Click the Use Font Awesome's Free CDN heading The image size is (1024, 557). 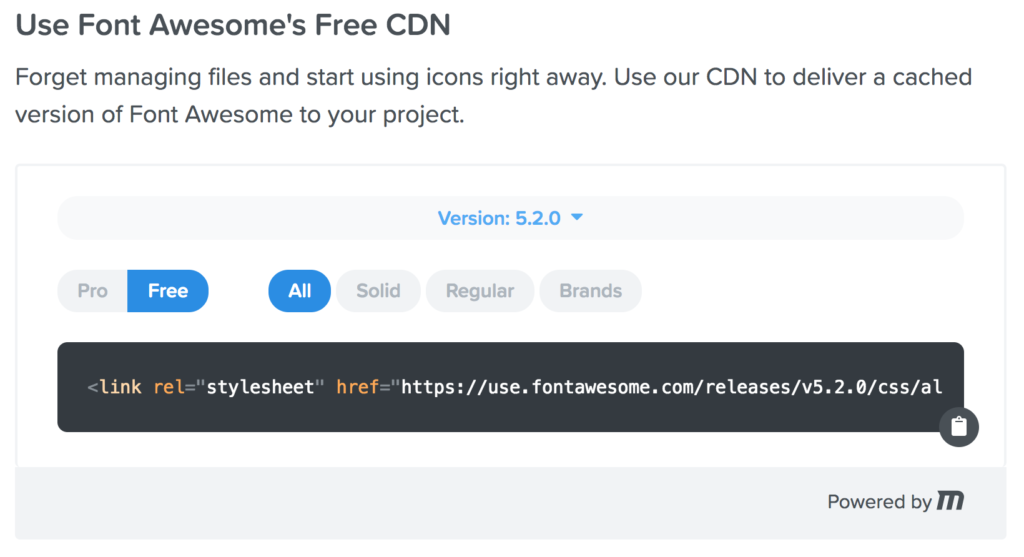click(233, 25)
